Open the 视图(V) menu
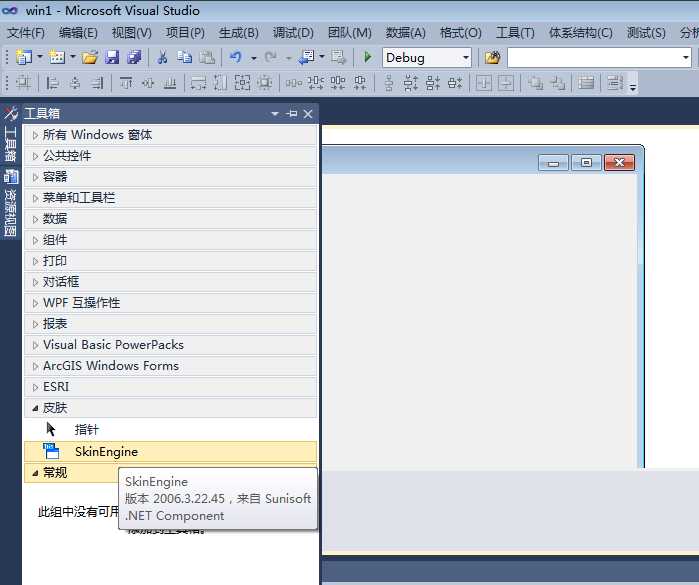 click(132, 33)
